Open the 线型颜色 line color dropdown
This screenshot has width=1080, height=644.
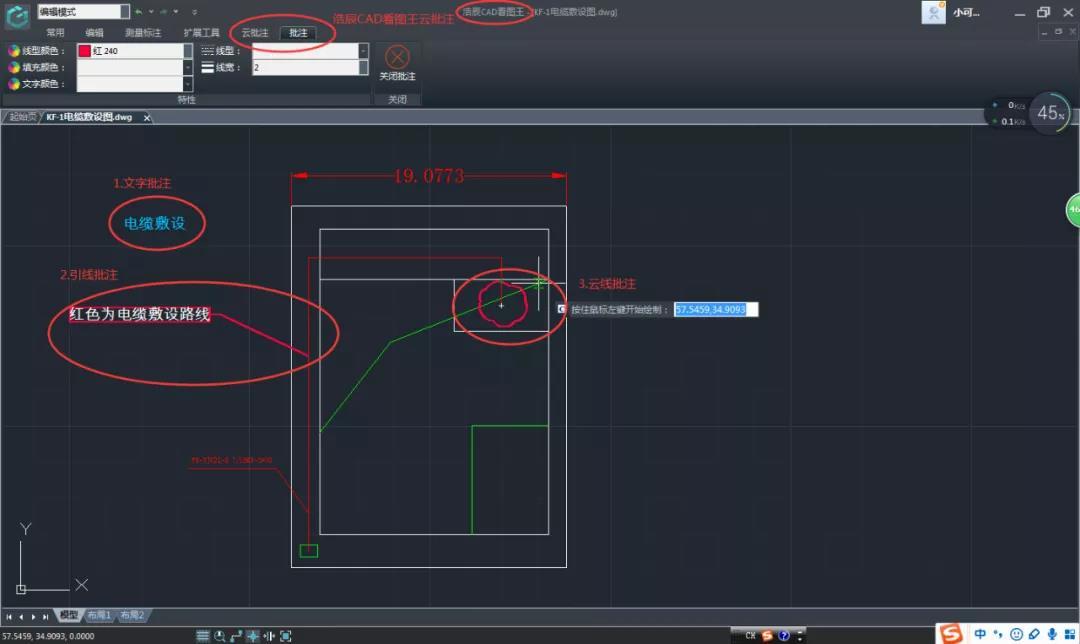(x=187, y=51)
